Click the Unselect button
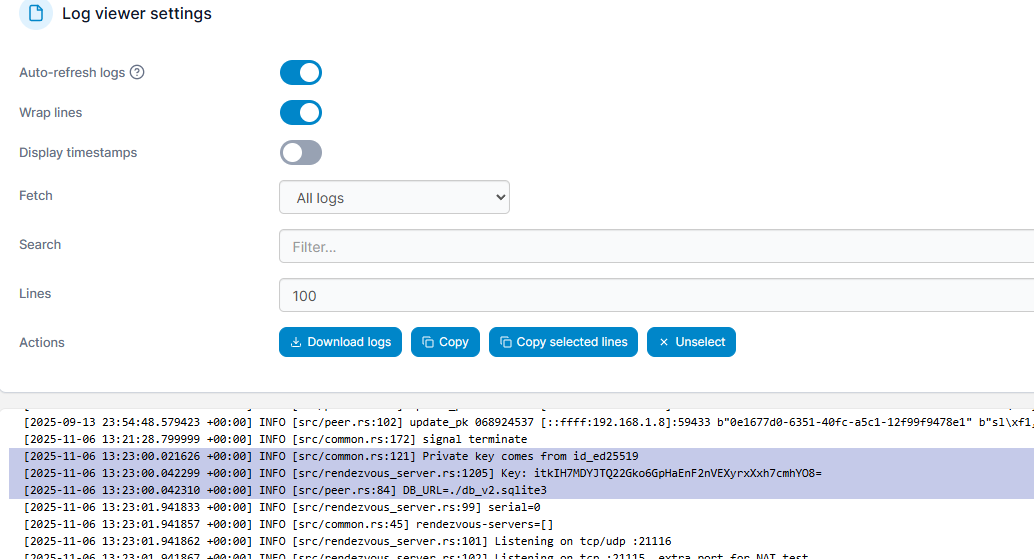Image resolution: width=1034 pixels, height=559 pixels. pos(691,342)
